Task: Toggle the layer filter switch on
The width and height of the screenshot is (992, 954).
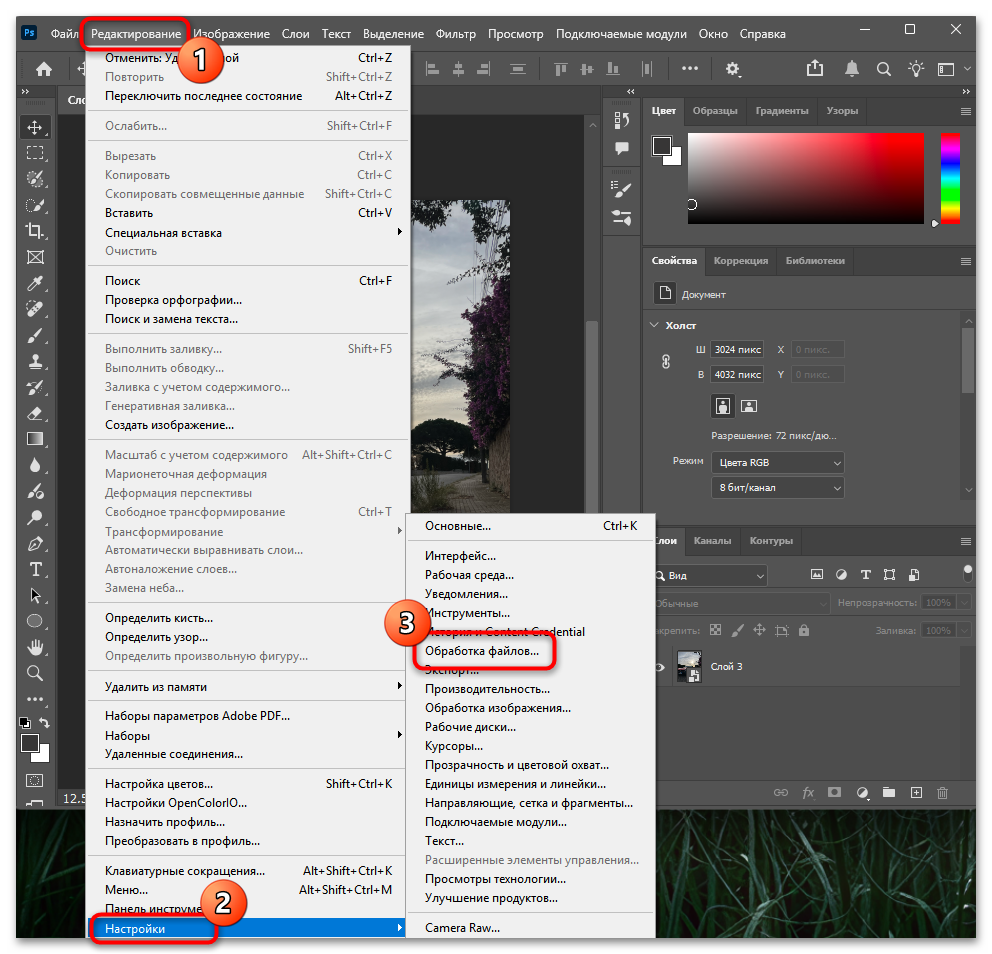Action: click(x=967, y=574)
